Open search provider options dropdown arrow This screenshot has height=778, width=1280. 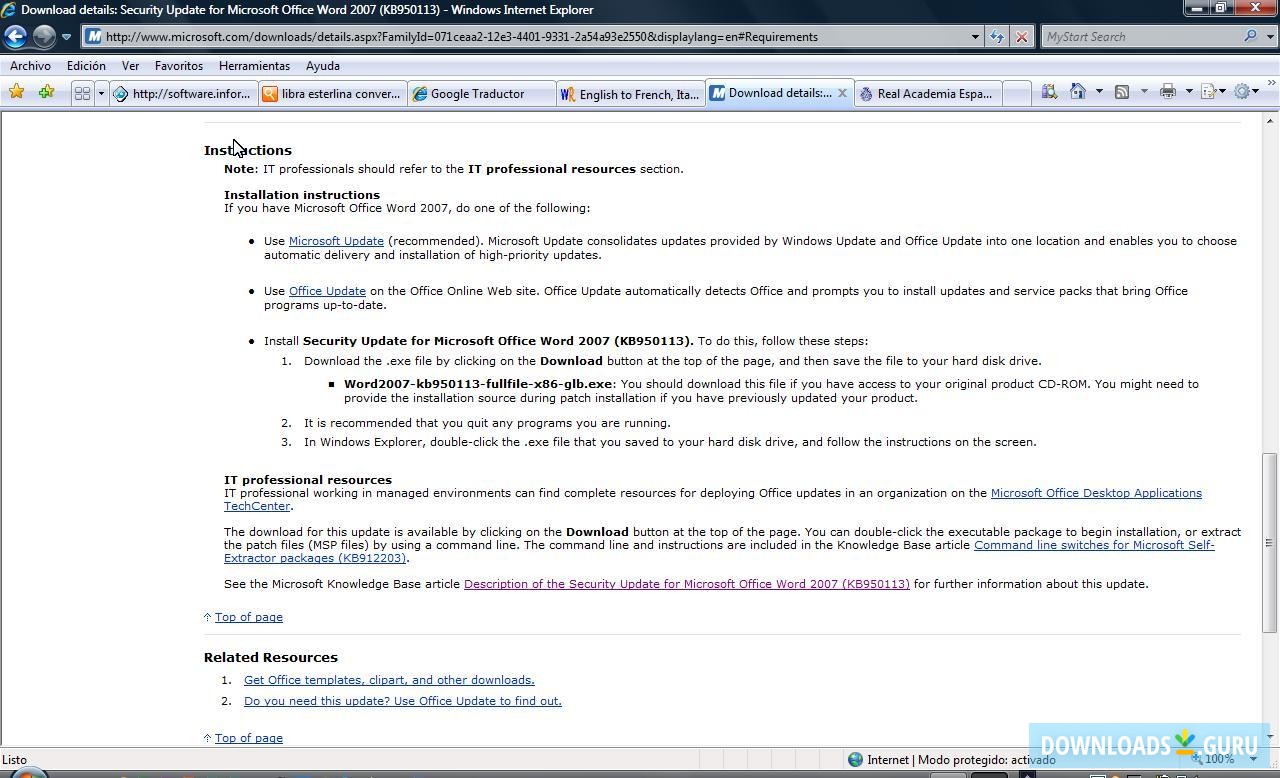[1269, 37]
